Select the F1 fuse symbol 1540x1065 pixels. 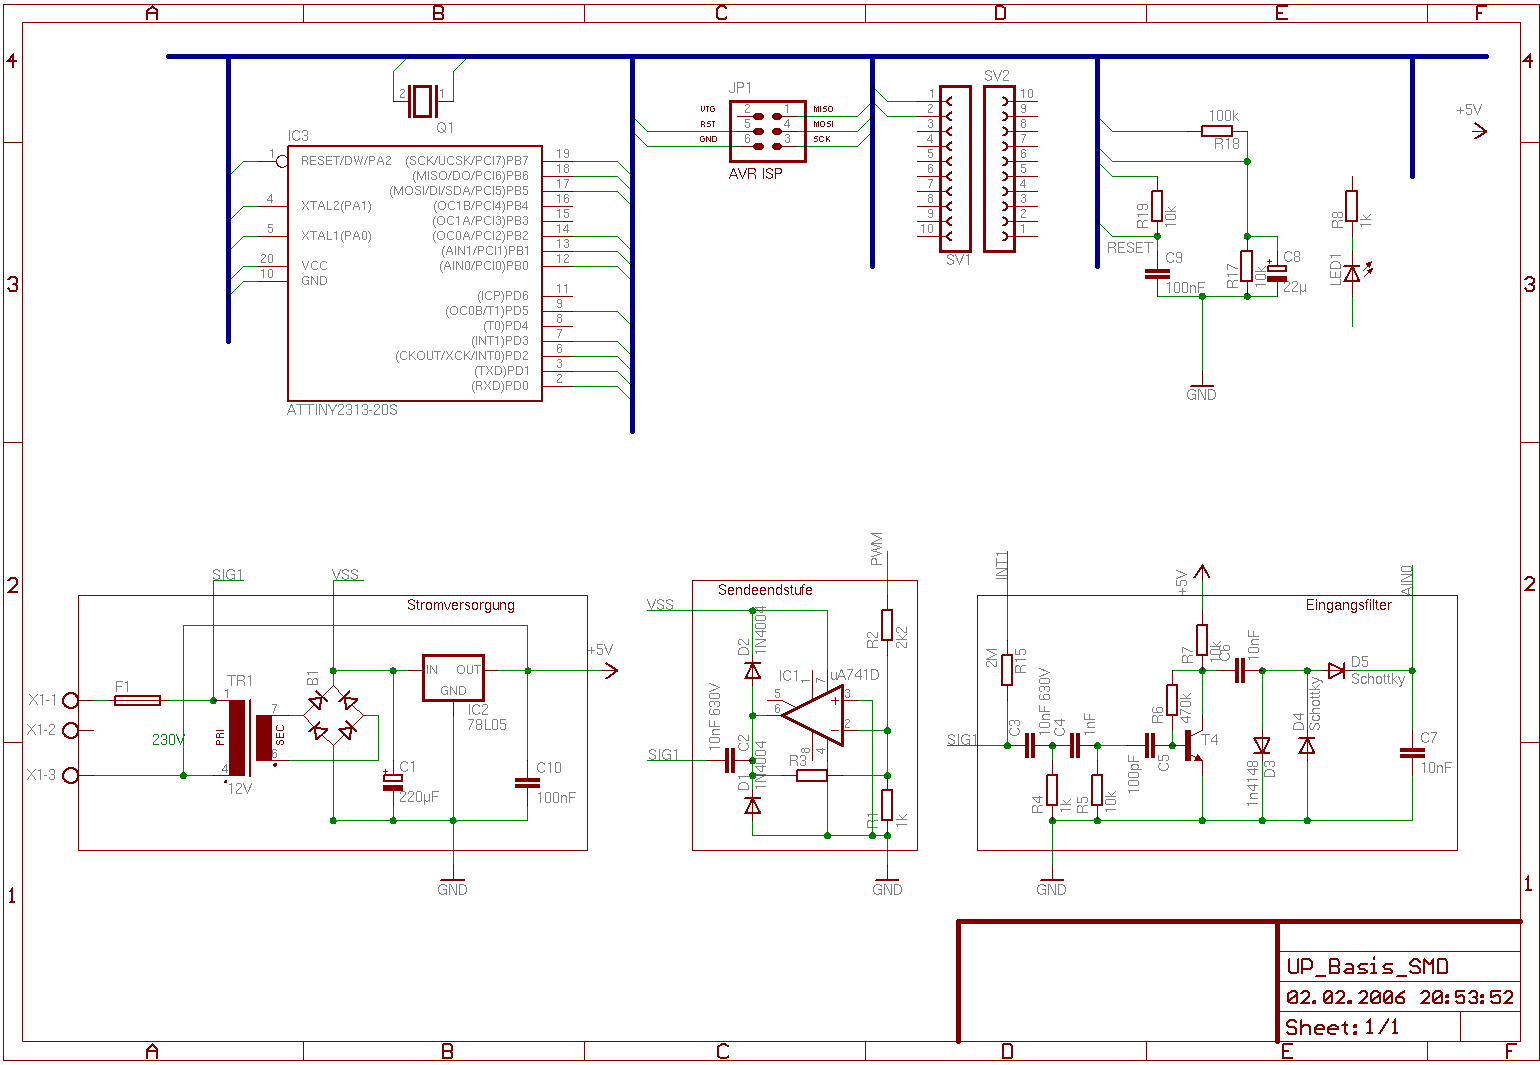[138, 700]
